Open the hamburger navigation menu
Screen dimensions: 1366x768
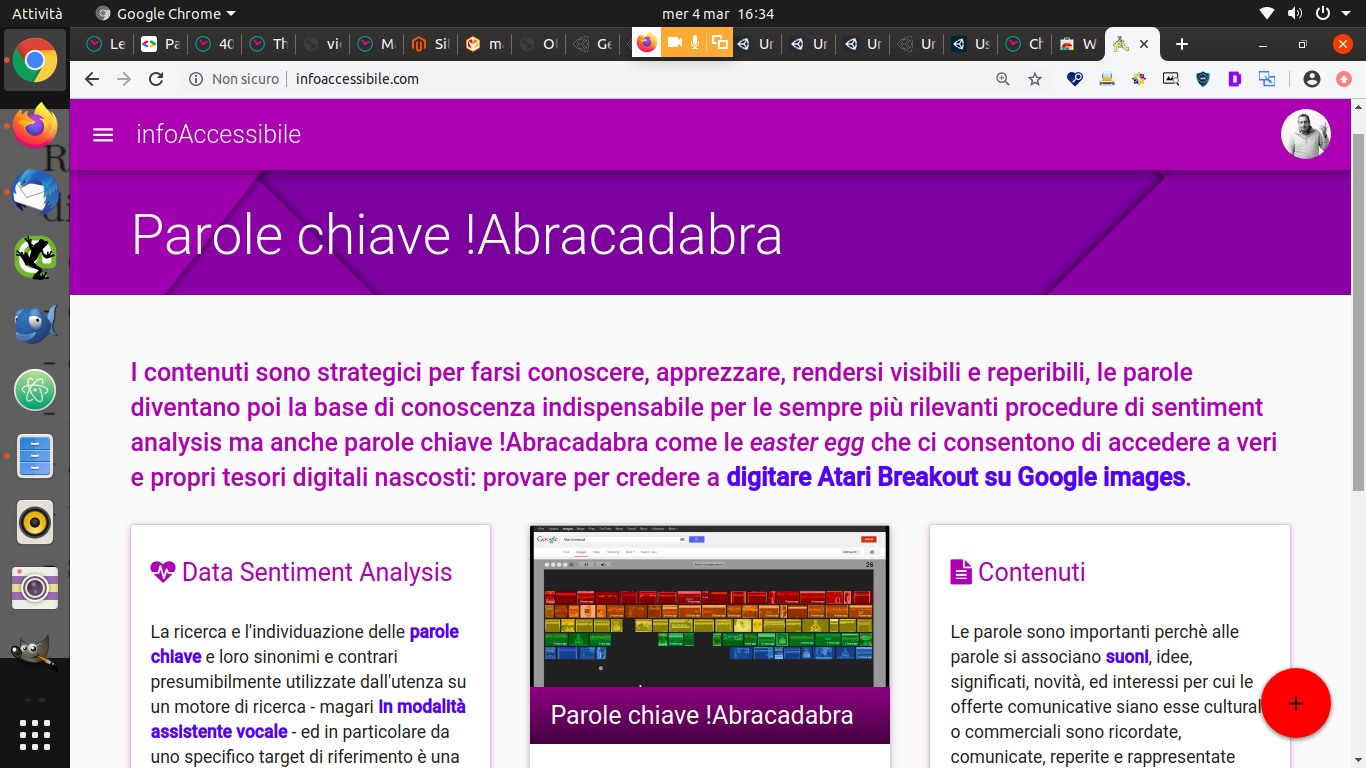pyautogui.click(x=103, y=135)
